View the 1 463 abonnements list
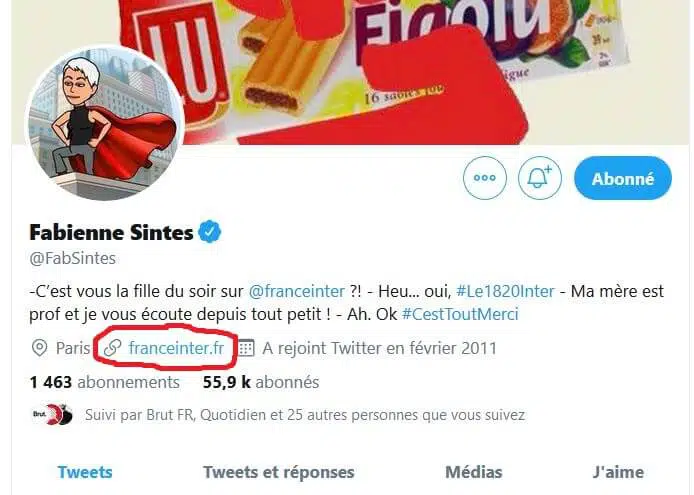 pos(105,381)
